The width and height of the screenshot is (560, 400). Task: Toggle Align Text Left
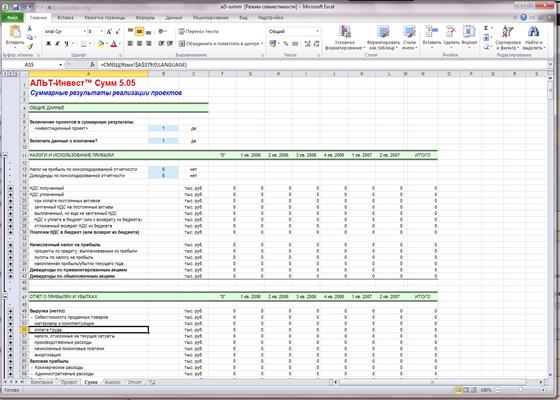coord(130,43)
